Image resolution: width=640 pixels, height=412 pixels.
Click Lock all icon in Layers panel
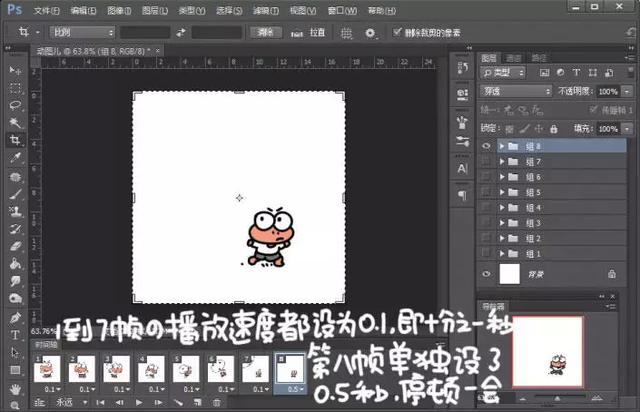pyautogui.click(x=553, y=129)
